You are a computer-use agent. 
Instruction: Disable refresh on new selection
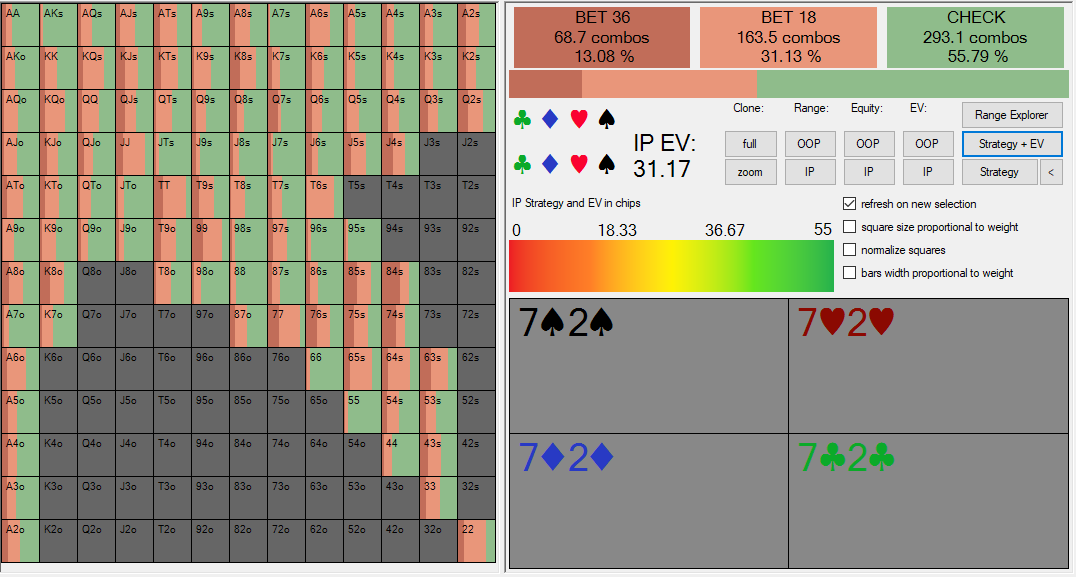[x=850, y=204]
